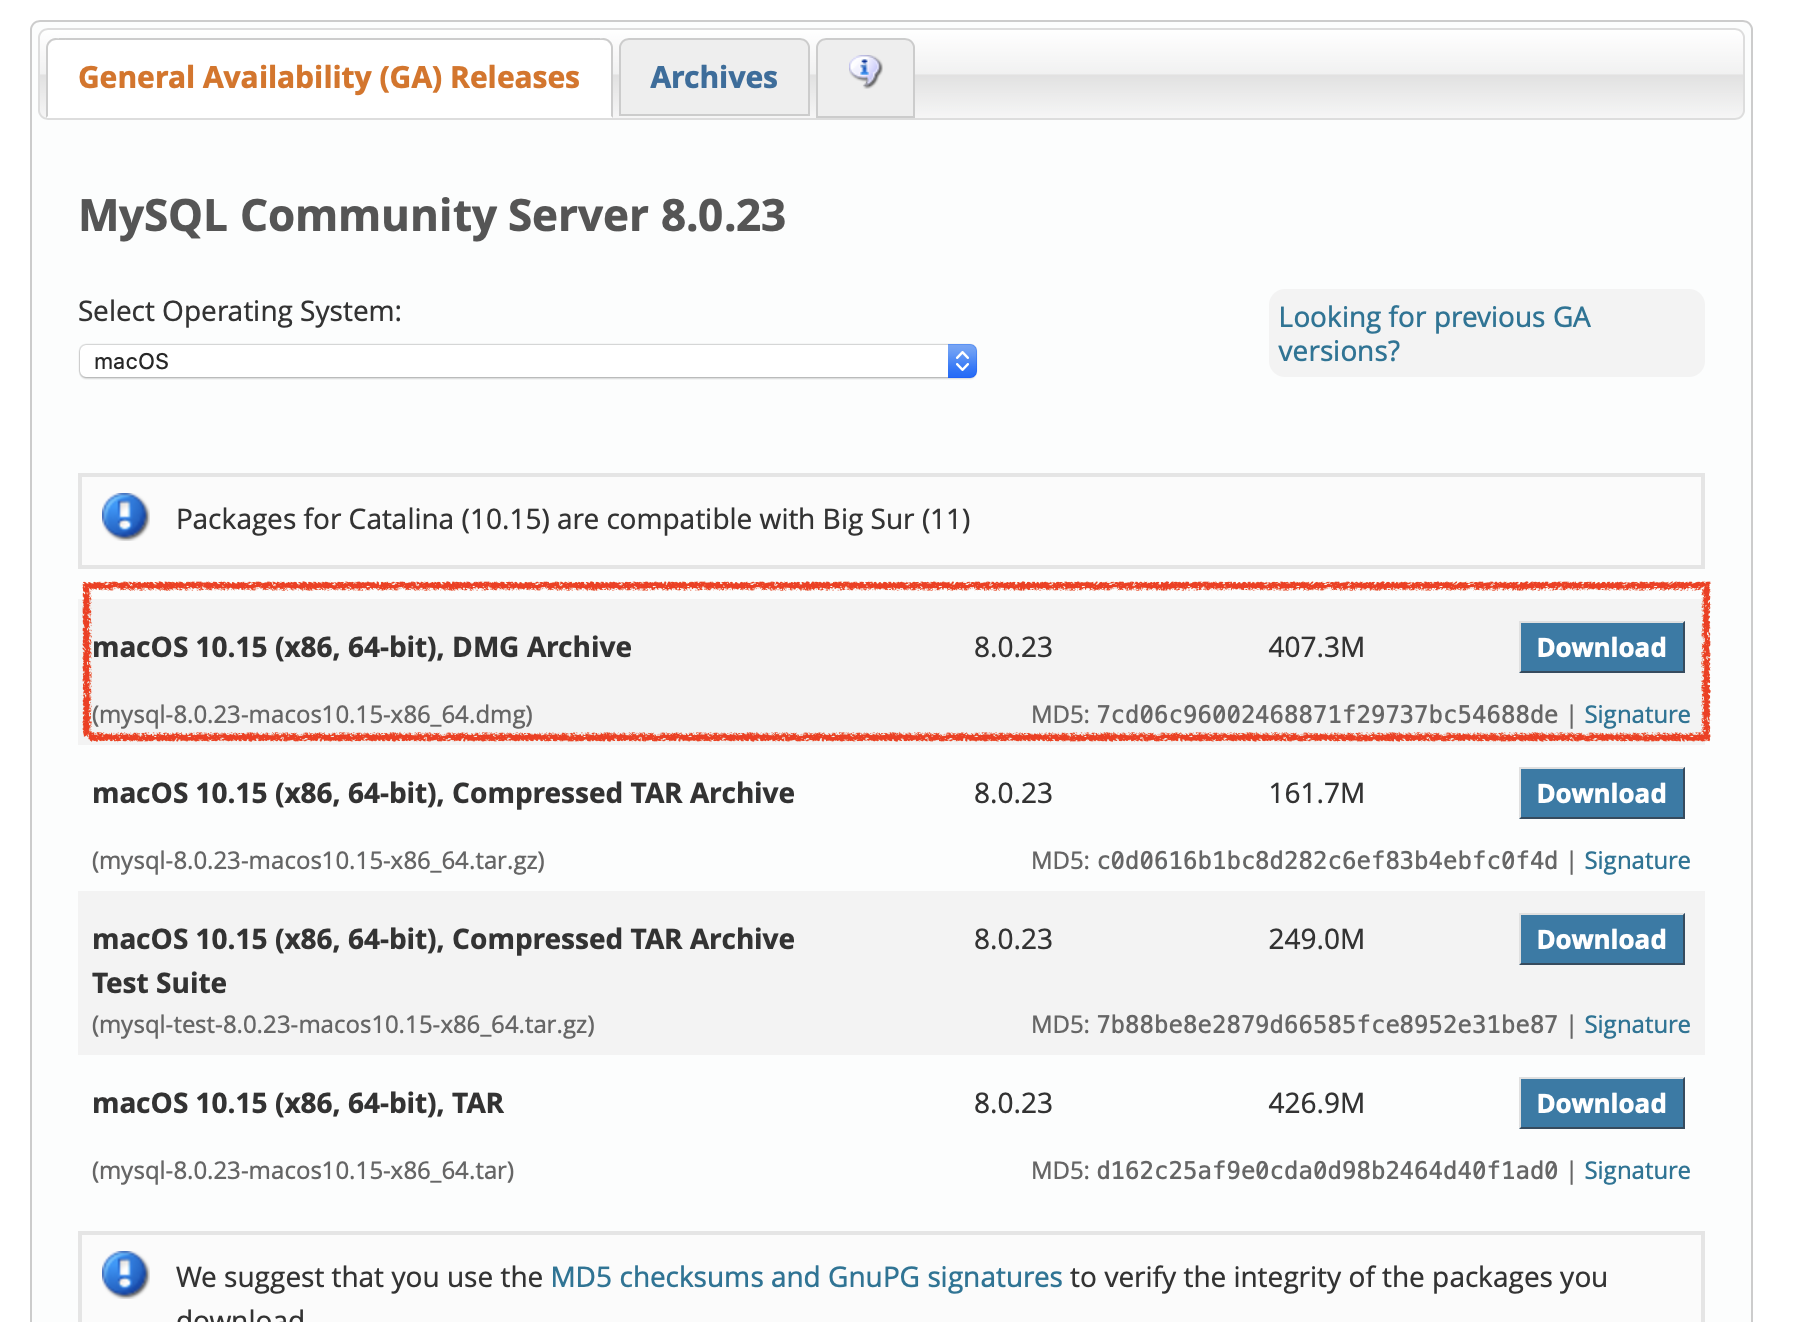Click the filename mysql-8.0.23-macos10.15-x86_64.tar
The image size is (1806, 1322).
coord(303,1171)
